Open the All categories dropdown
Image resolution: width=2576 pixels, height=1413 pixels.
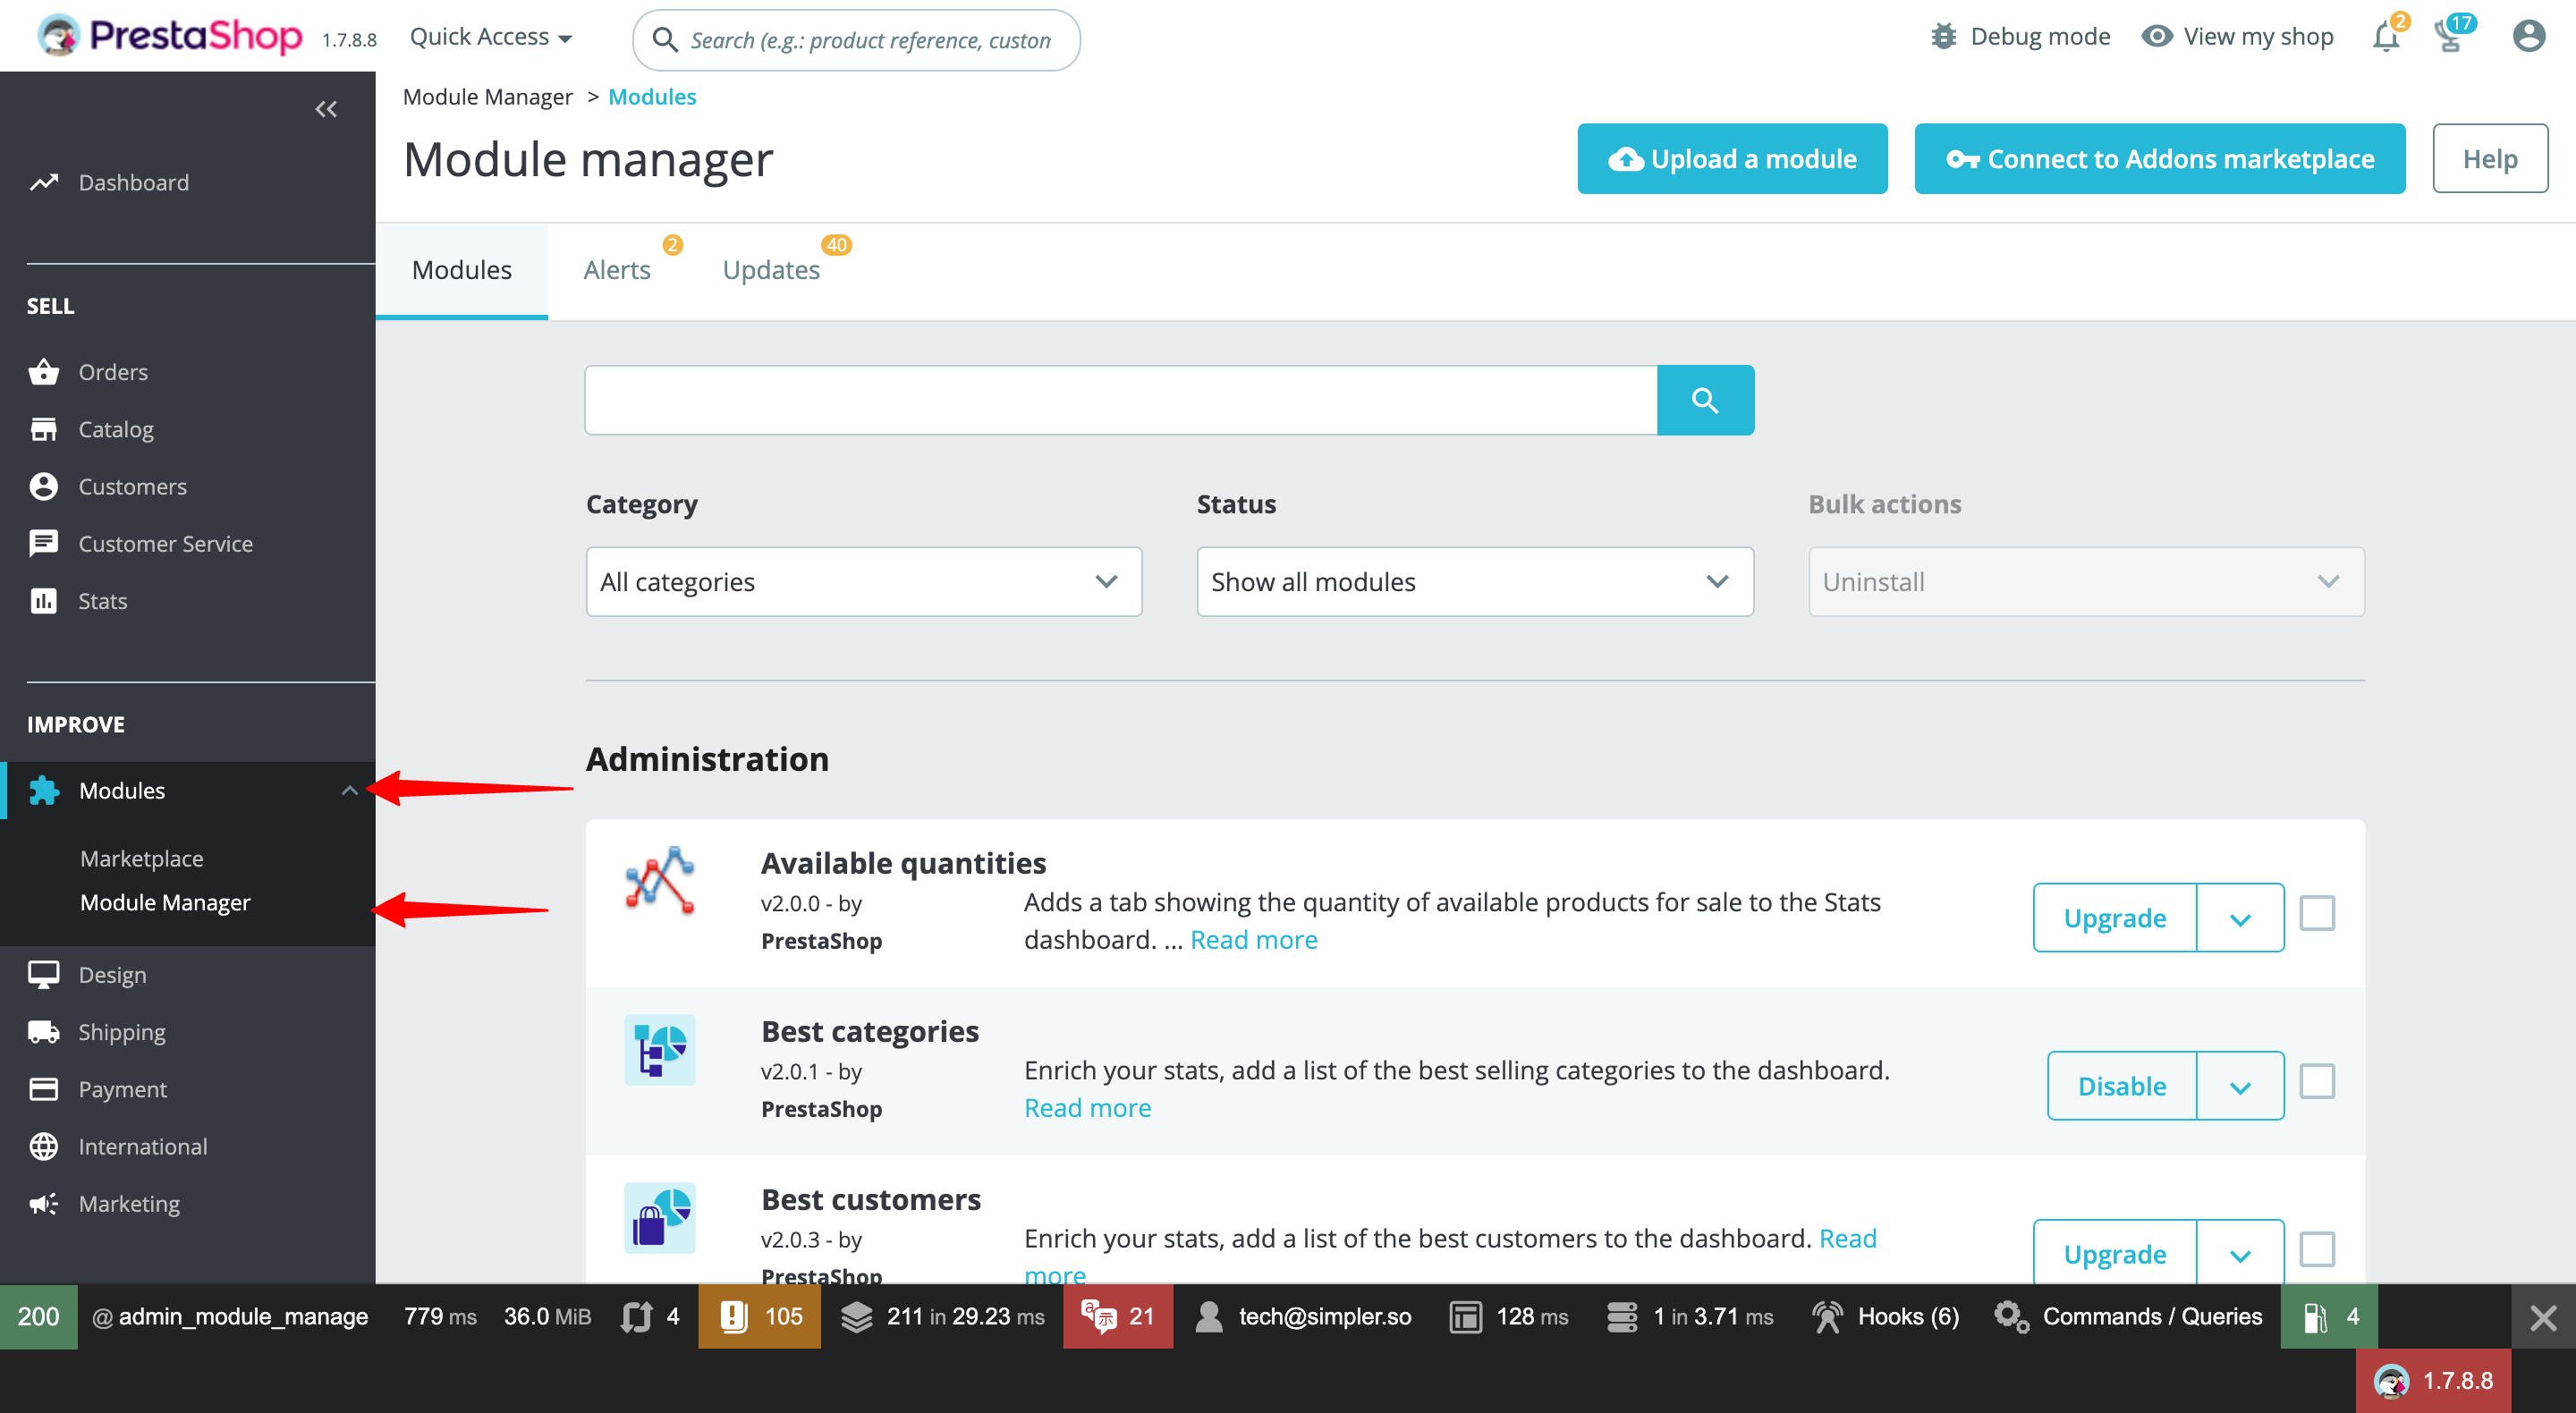[863, 582]
